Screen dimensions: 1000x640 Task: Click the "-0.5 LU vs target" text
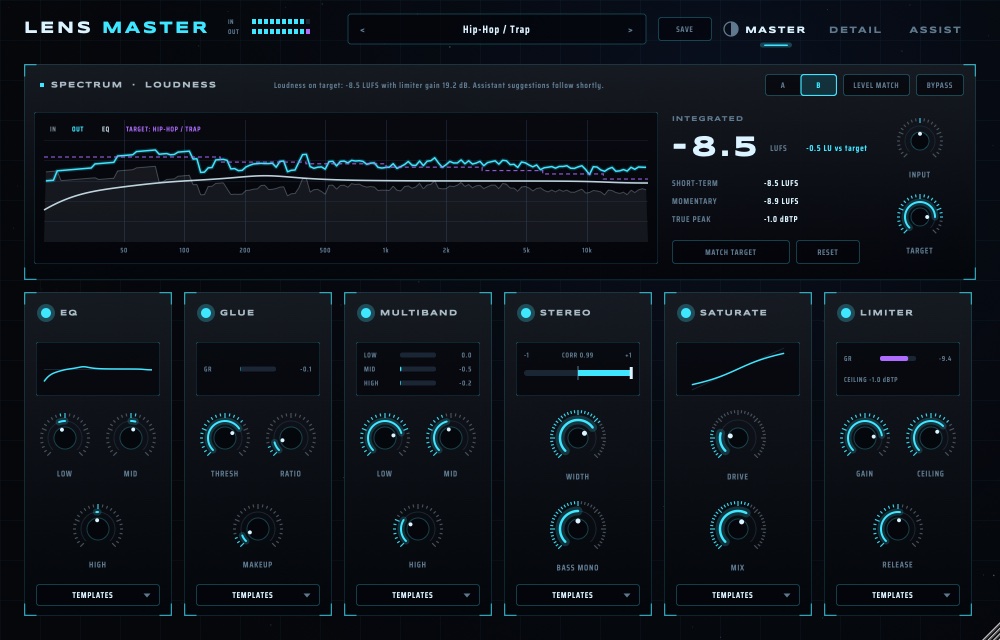point(836,149)
